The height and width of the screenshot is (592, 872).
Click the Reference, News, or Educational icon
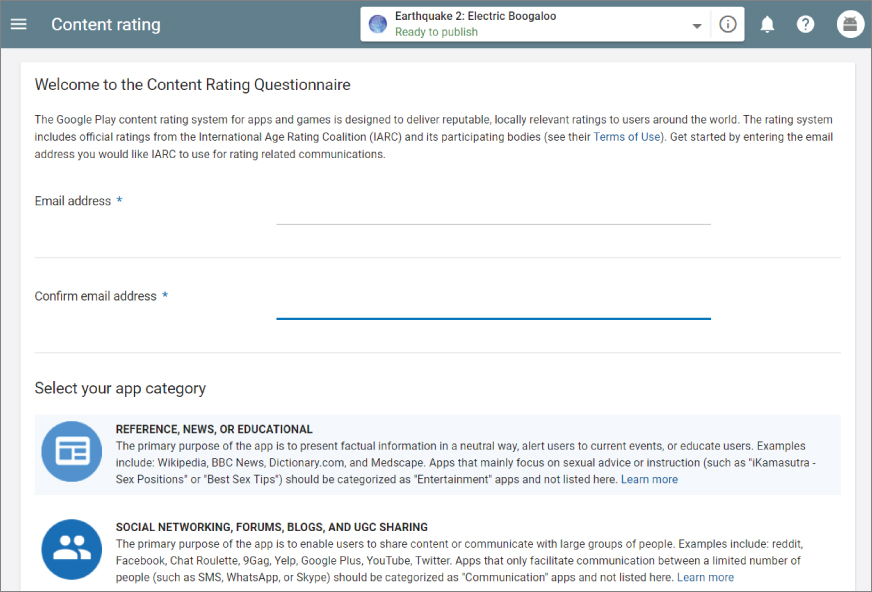pyautogui.click(x=72, y=451)
